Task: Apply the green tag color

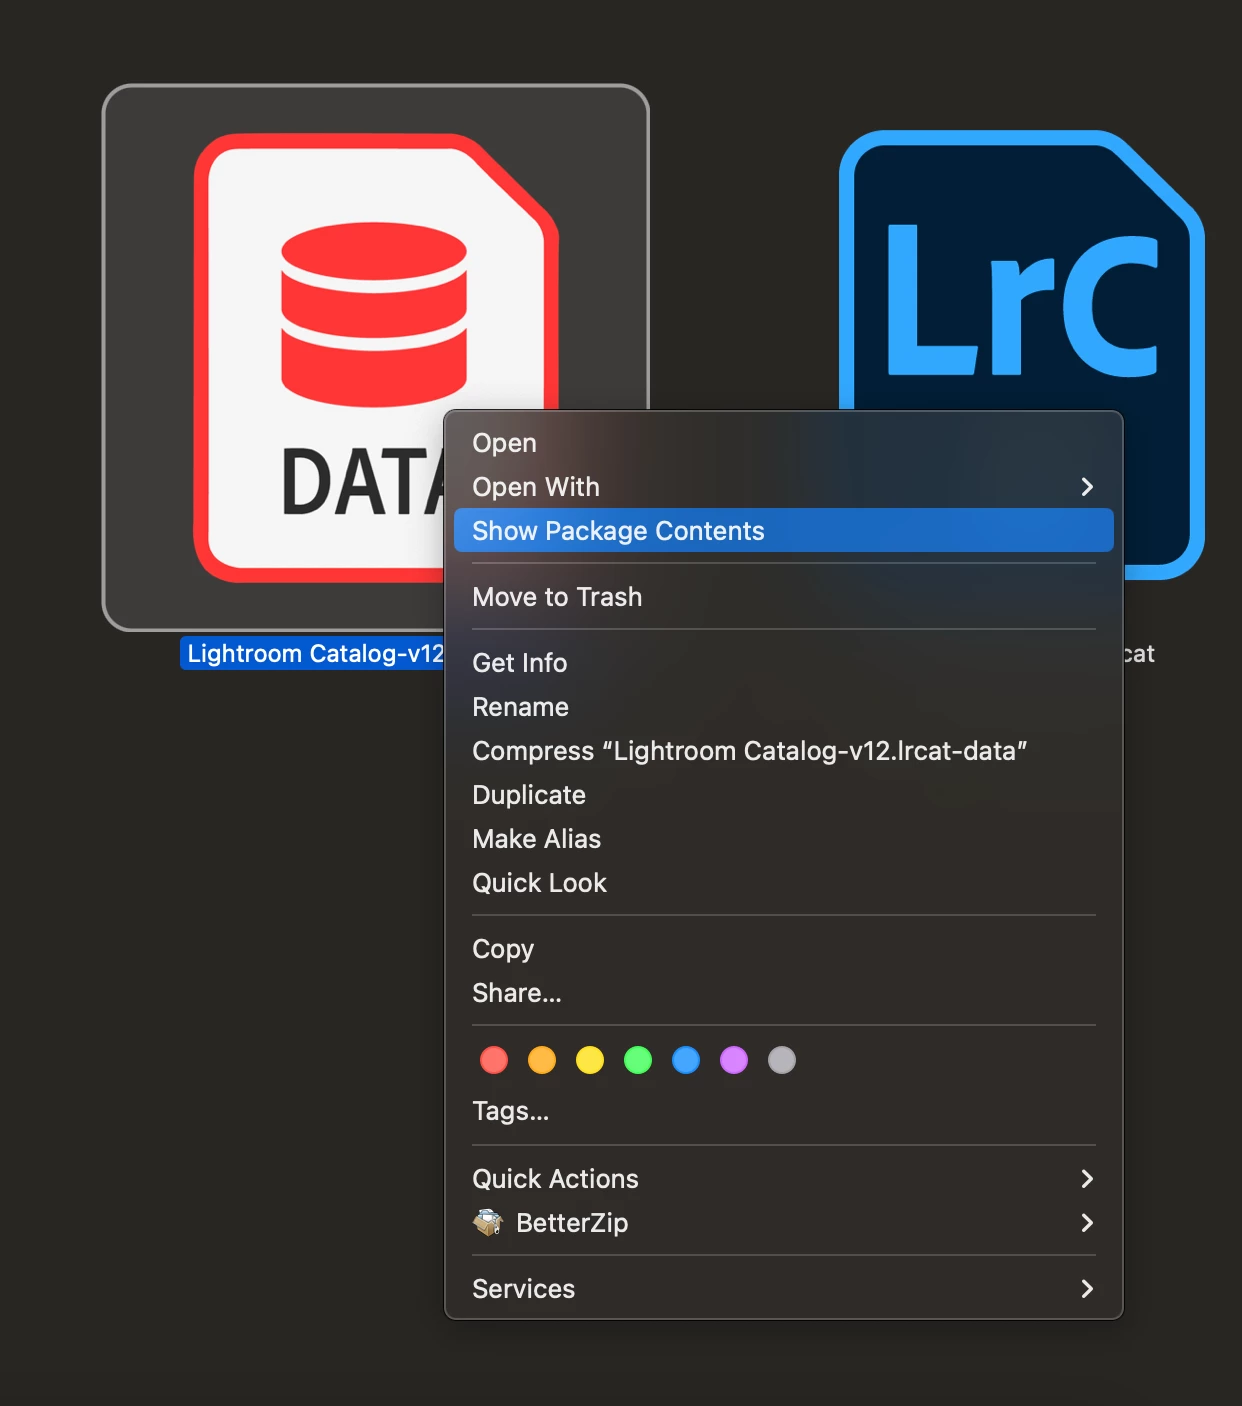Action: (x=638, y=1060)
